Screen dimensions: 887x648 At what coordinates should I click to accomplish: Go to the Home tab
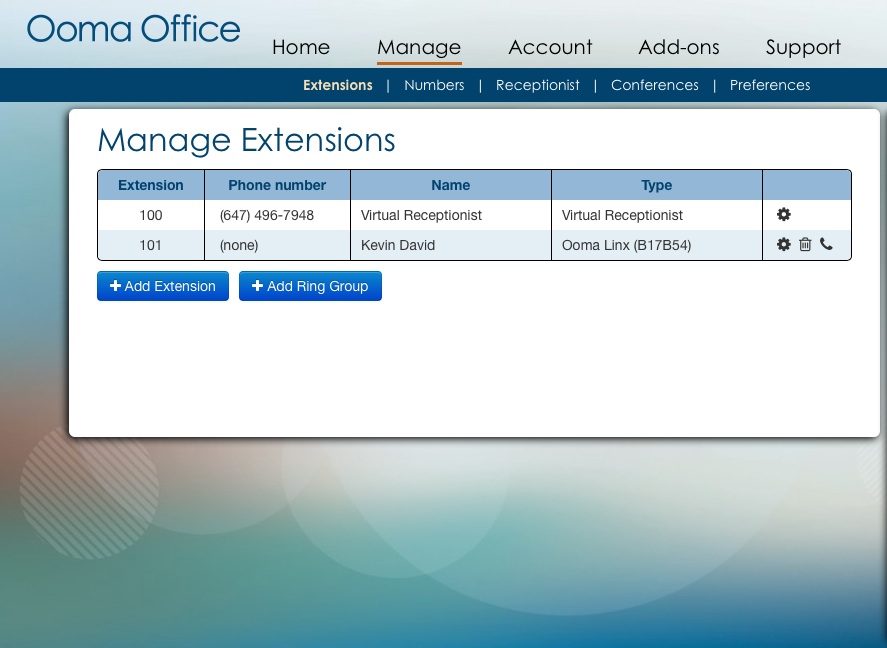[x=301, y=47]
